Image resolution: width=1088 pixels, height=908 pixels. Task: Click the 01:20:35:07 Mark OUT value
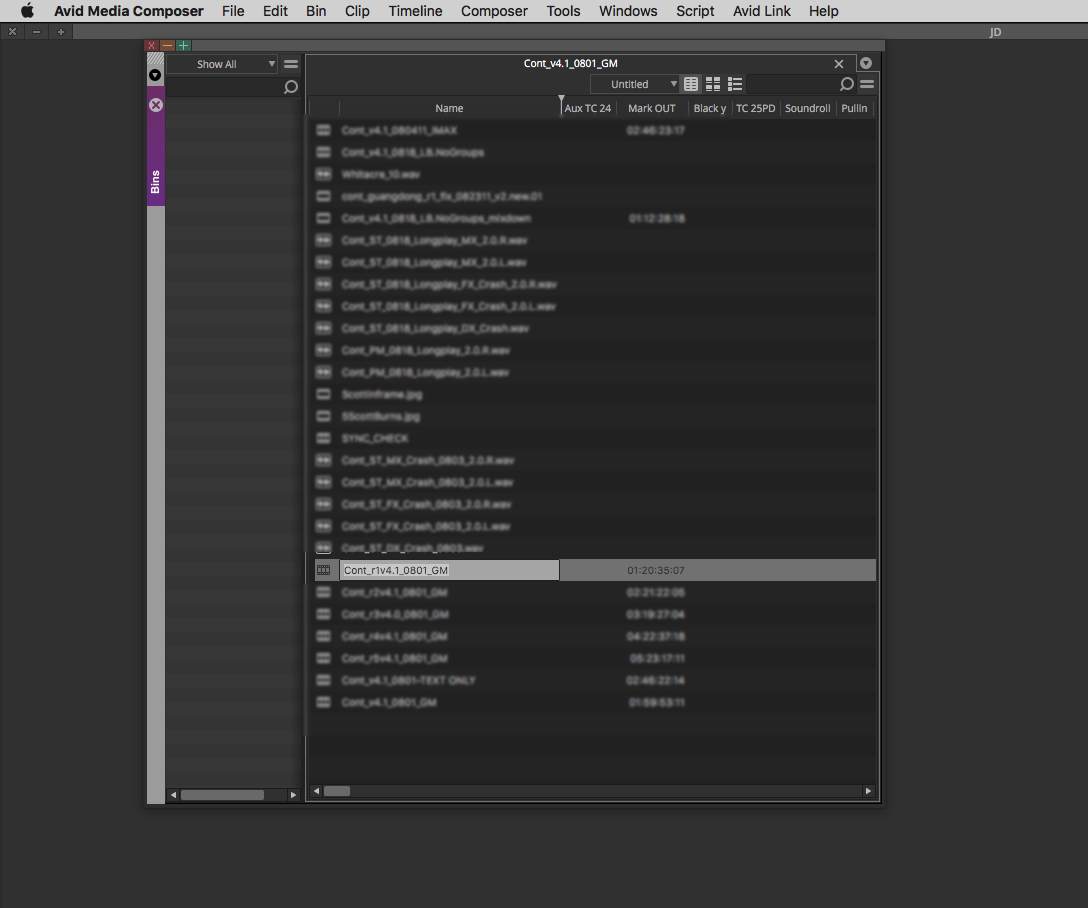click(x=656, y=570)
